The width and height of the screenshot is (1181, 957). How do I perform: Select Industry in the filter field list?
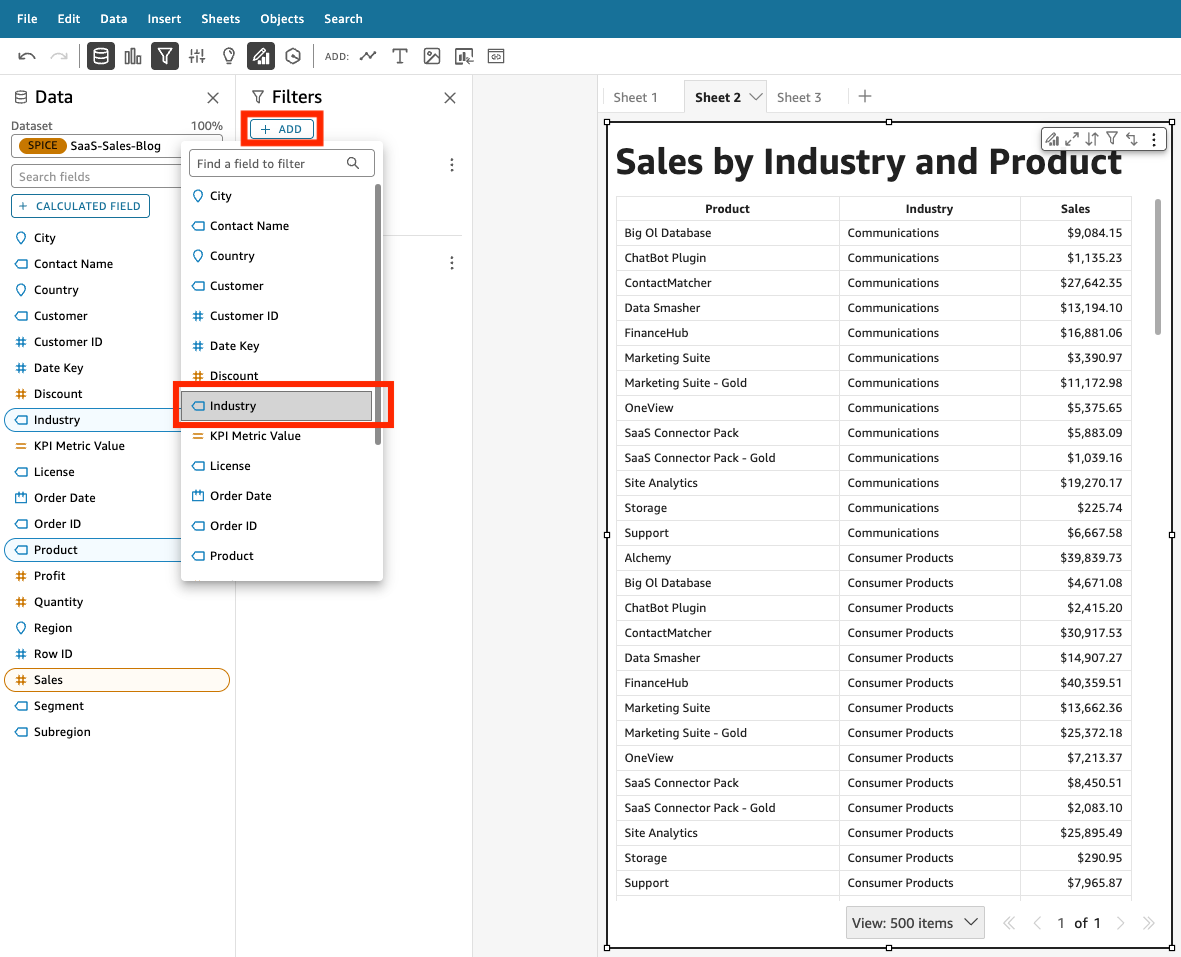click(x=276, y=406)
